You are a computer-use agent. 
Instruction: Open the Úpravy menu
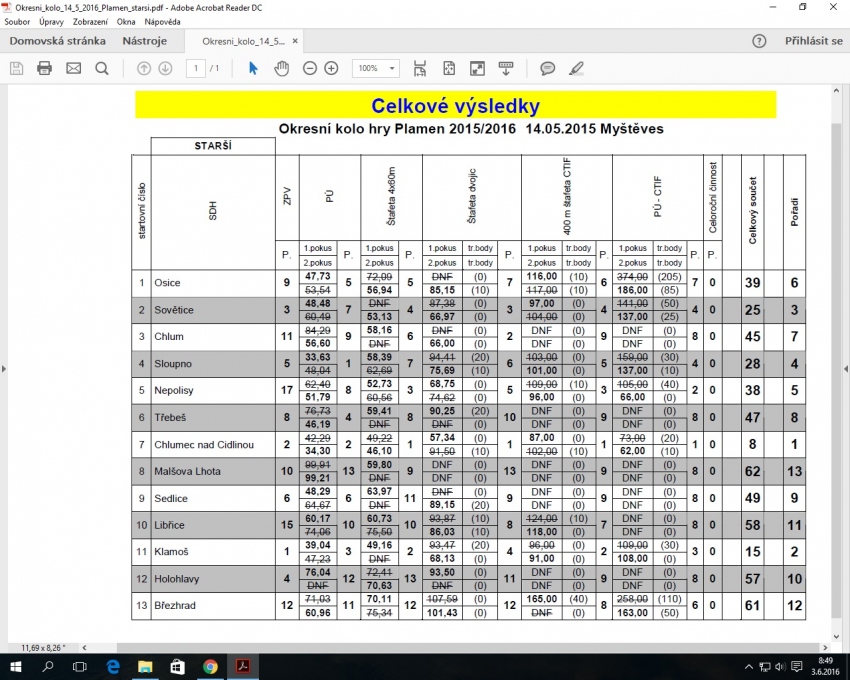[51, 22]
